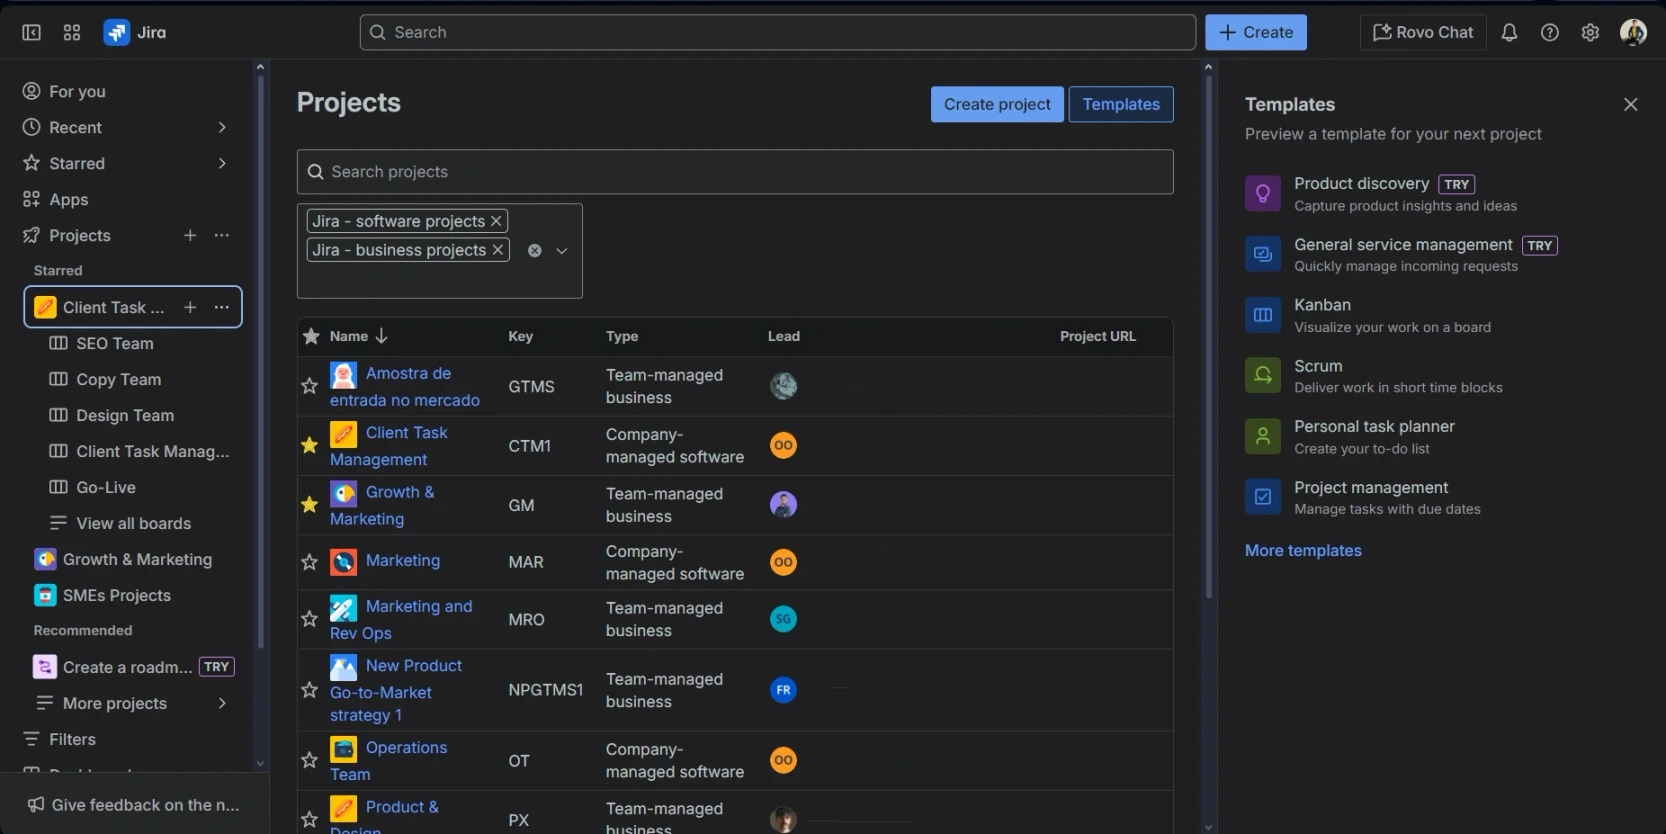Open the app switcher grid icon
Image resolution: width=1666 pixels, height=834 pixels.
pyautogui.click(x=72, y=32)
